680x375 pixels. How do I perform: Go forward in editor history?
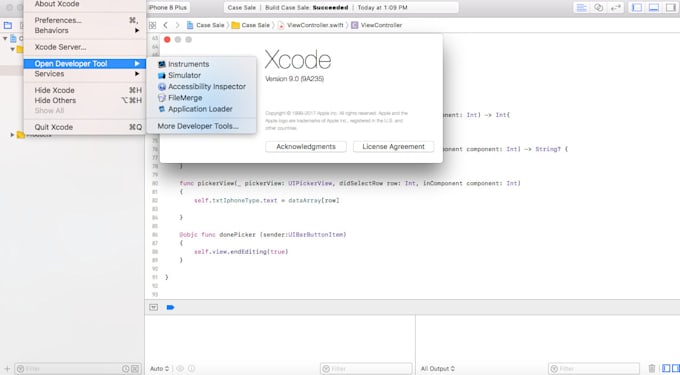(x=177, y=26)
